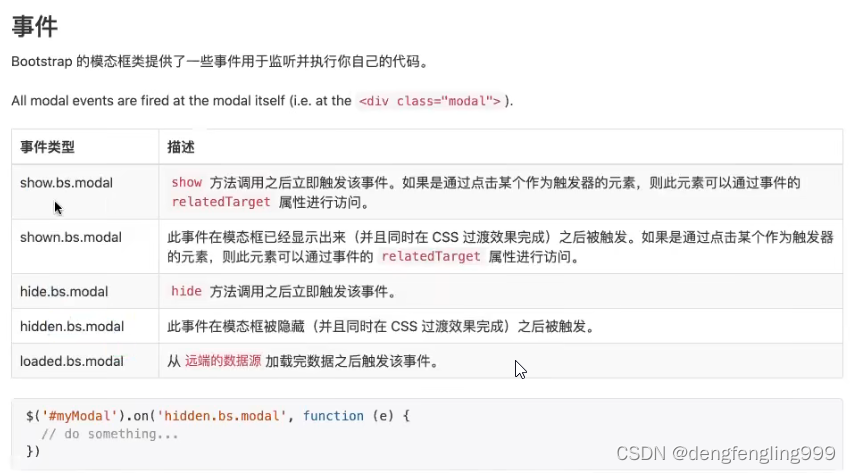Click the // do something... comment

tap(110, 434)
